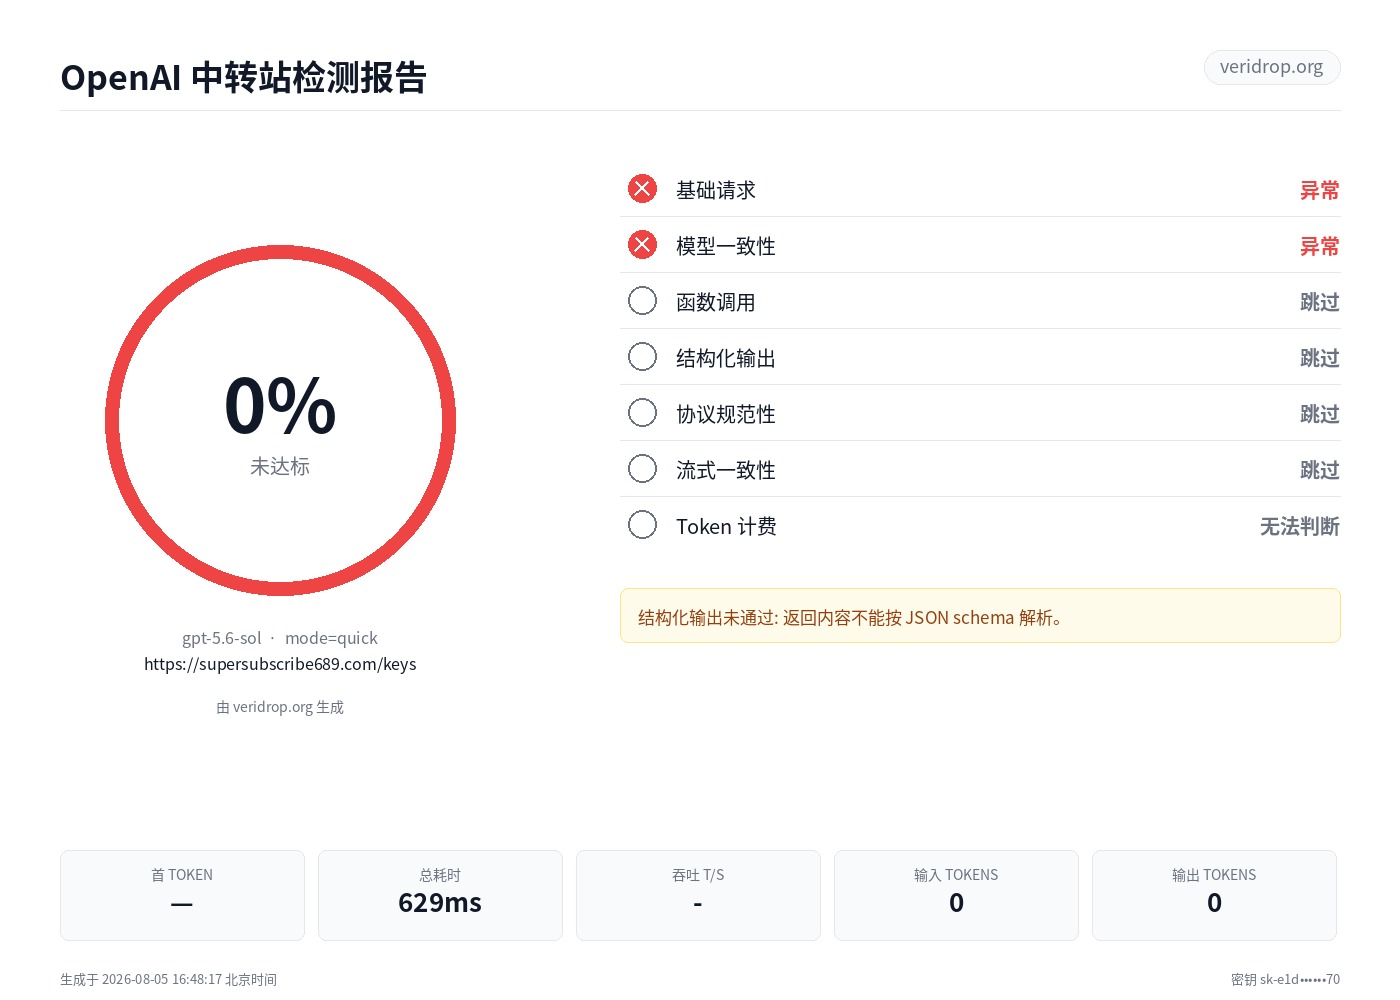Select the 总耗时 629ms stat card
The height and width of the screenshot is (1000, 1400).
click(440, 895)
